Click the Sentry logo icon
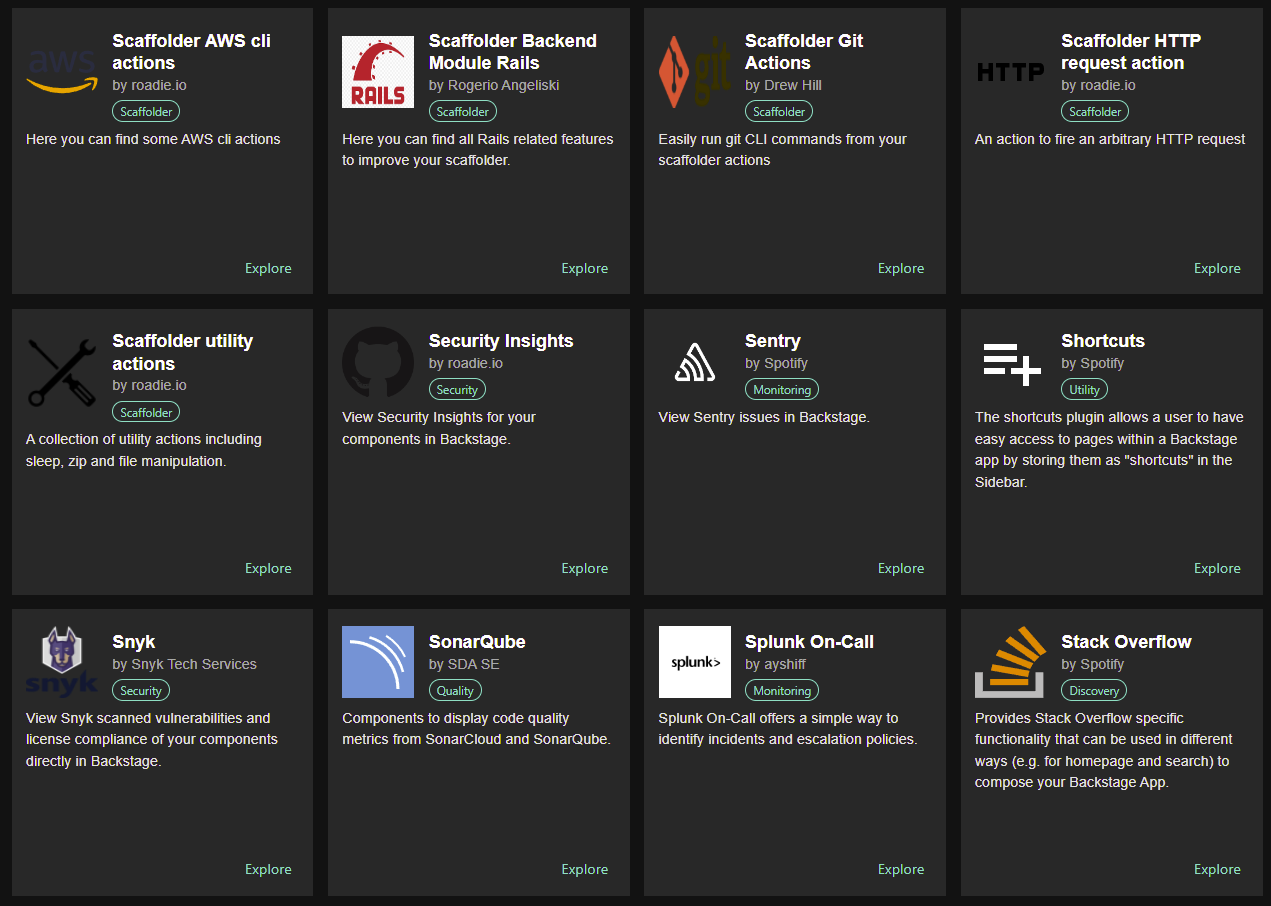The width and height of the screenshot is (1271, 906). coord(694,362)
